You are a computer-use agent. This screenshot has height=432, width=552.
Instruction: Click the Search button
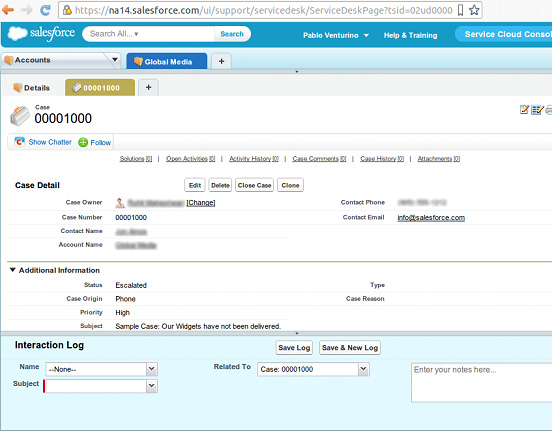[x=232, y=34]
